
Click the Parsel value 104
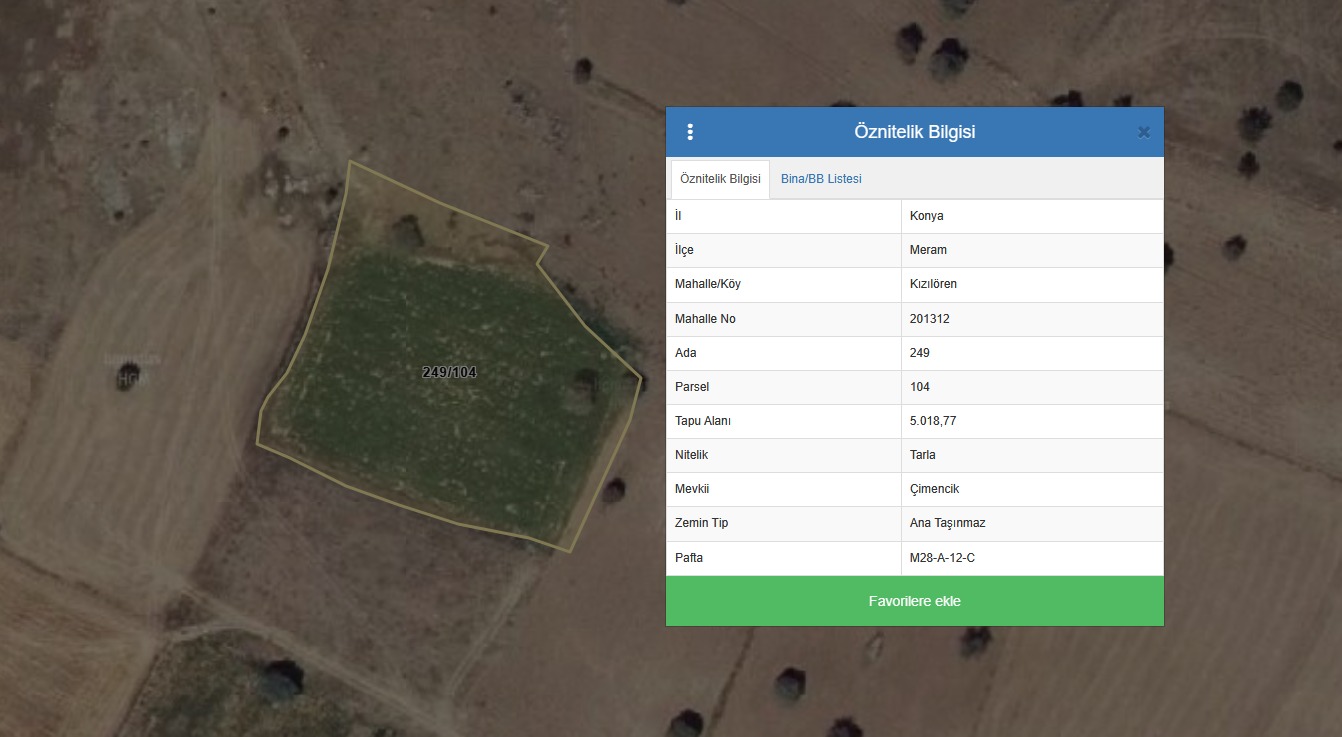[920, 387]
